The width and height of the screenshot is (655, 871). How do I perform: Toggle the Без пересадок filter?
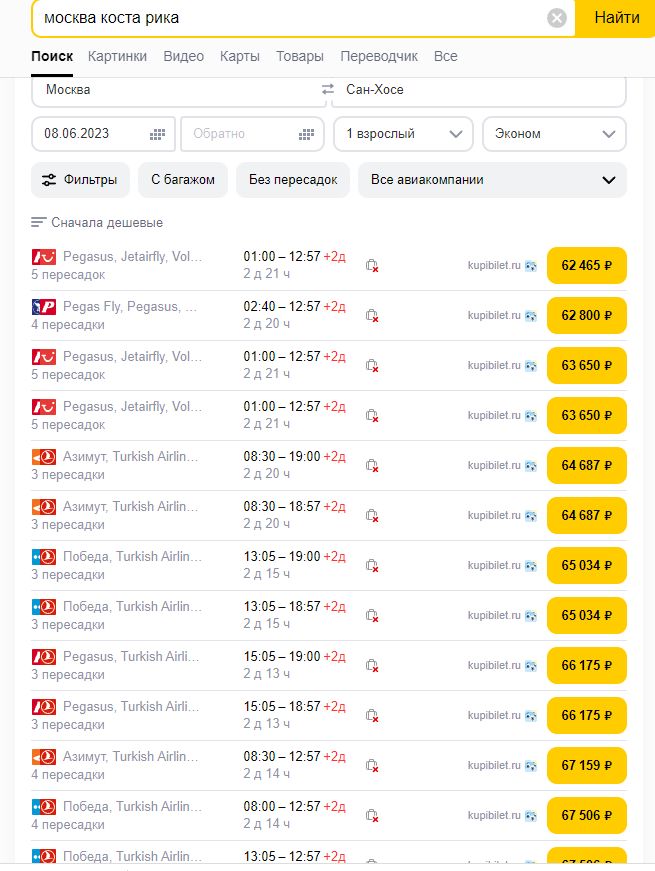(x=293, y=180)
